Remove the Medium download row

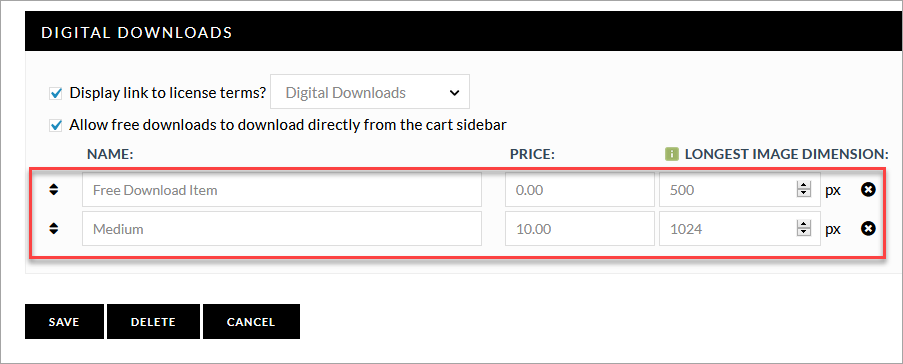click(x=868, y=229)
